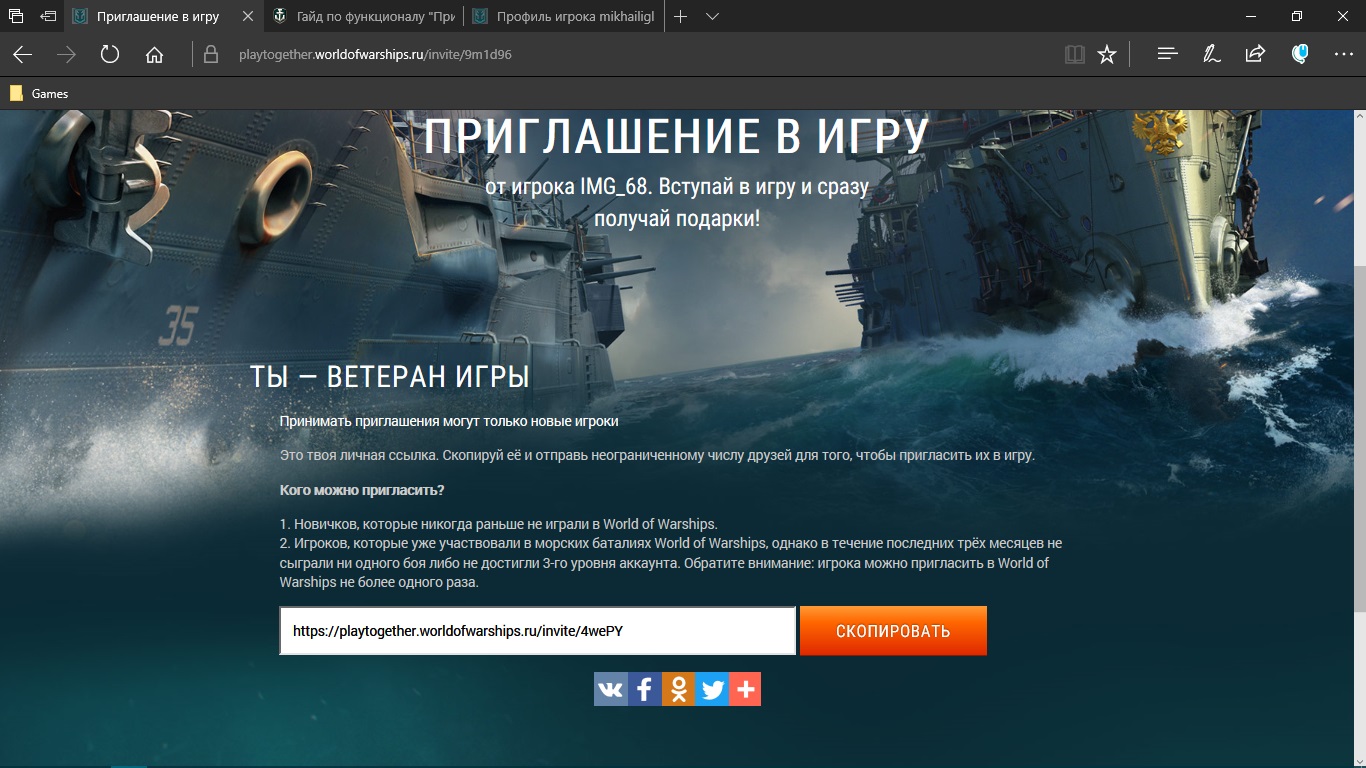
Task: Click text line starting with 1. Новичков
Action: (x=499, y=524)
